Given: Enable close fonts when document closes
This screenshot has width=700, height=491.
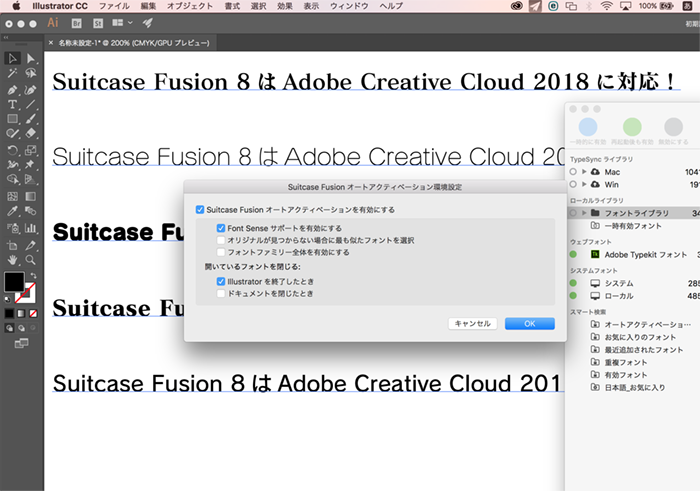Looking at the screenshot, I should (x=221, y=293).
